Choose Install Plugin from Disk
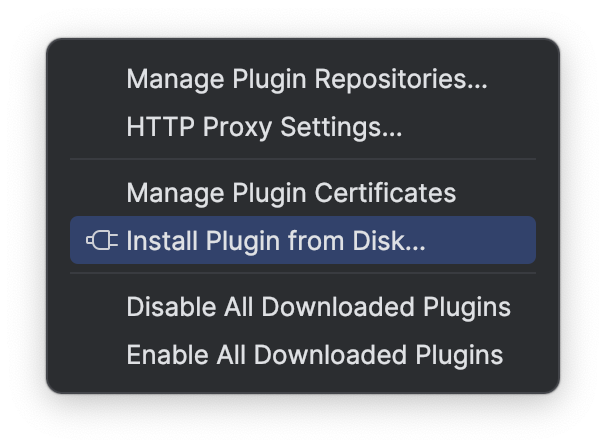 click(x=276, y=241)
